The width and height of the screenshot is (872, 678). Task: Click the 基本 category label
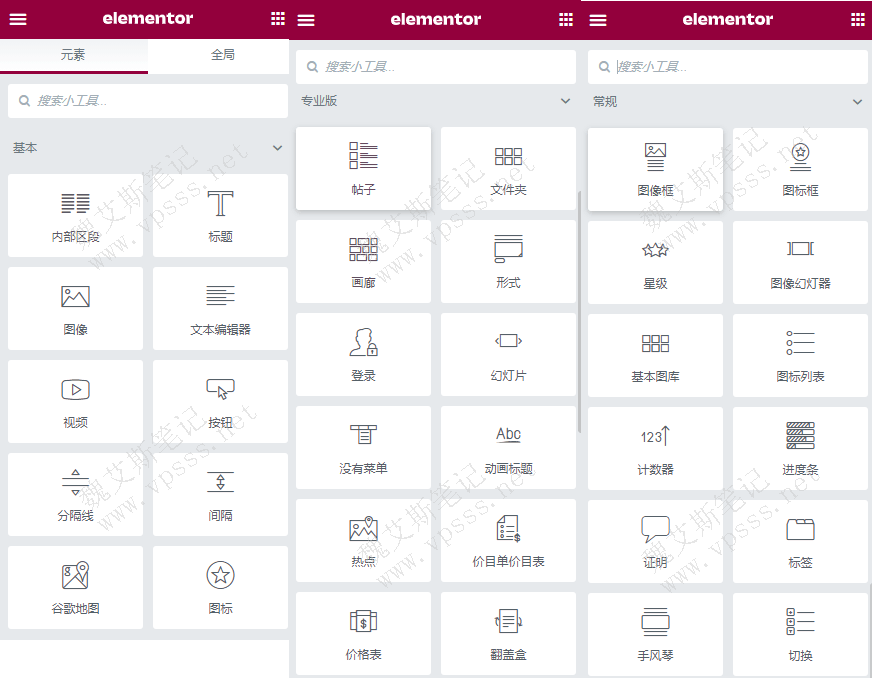coord(25,148)
